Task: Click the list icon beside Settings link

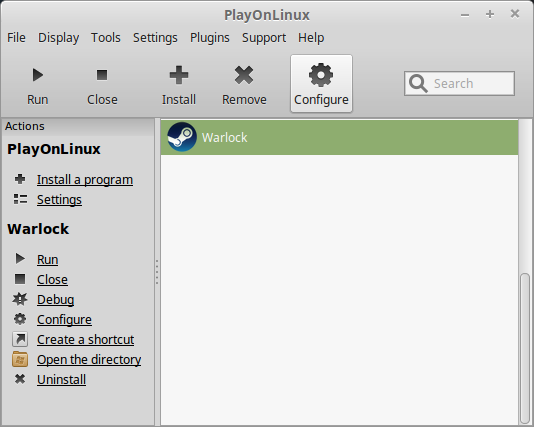Action: point(20,199)
